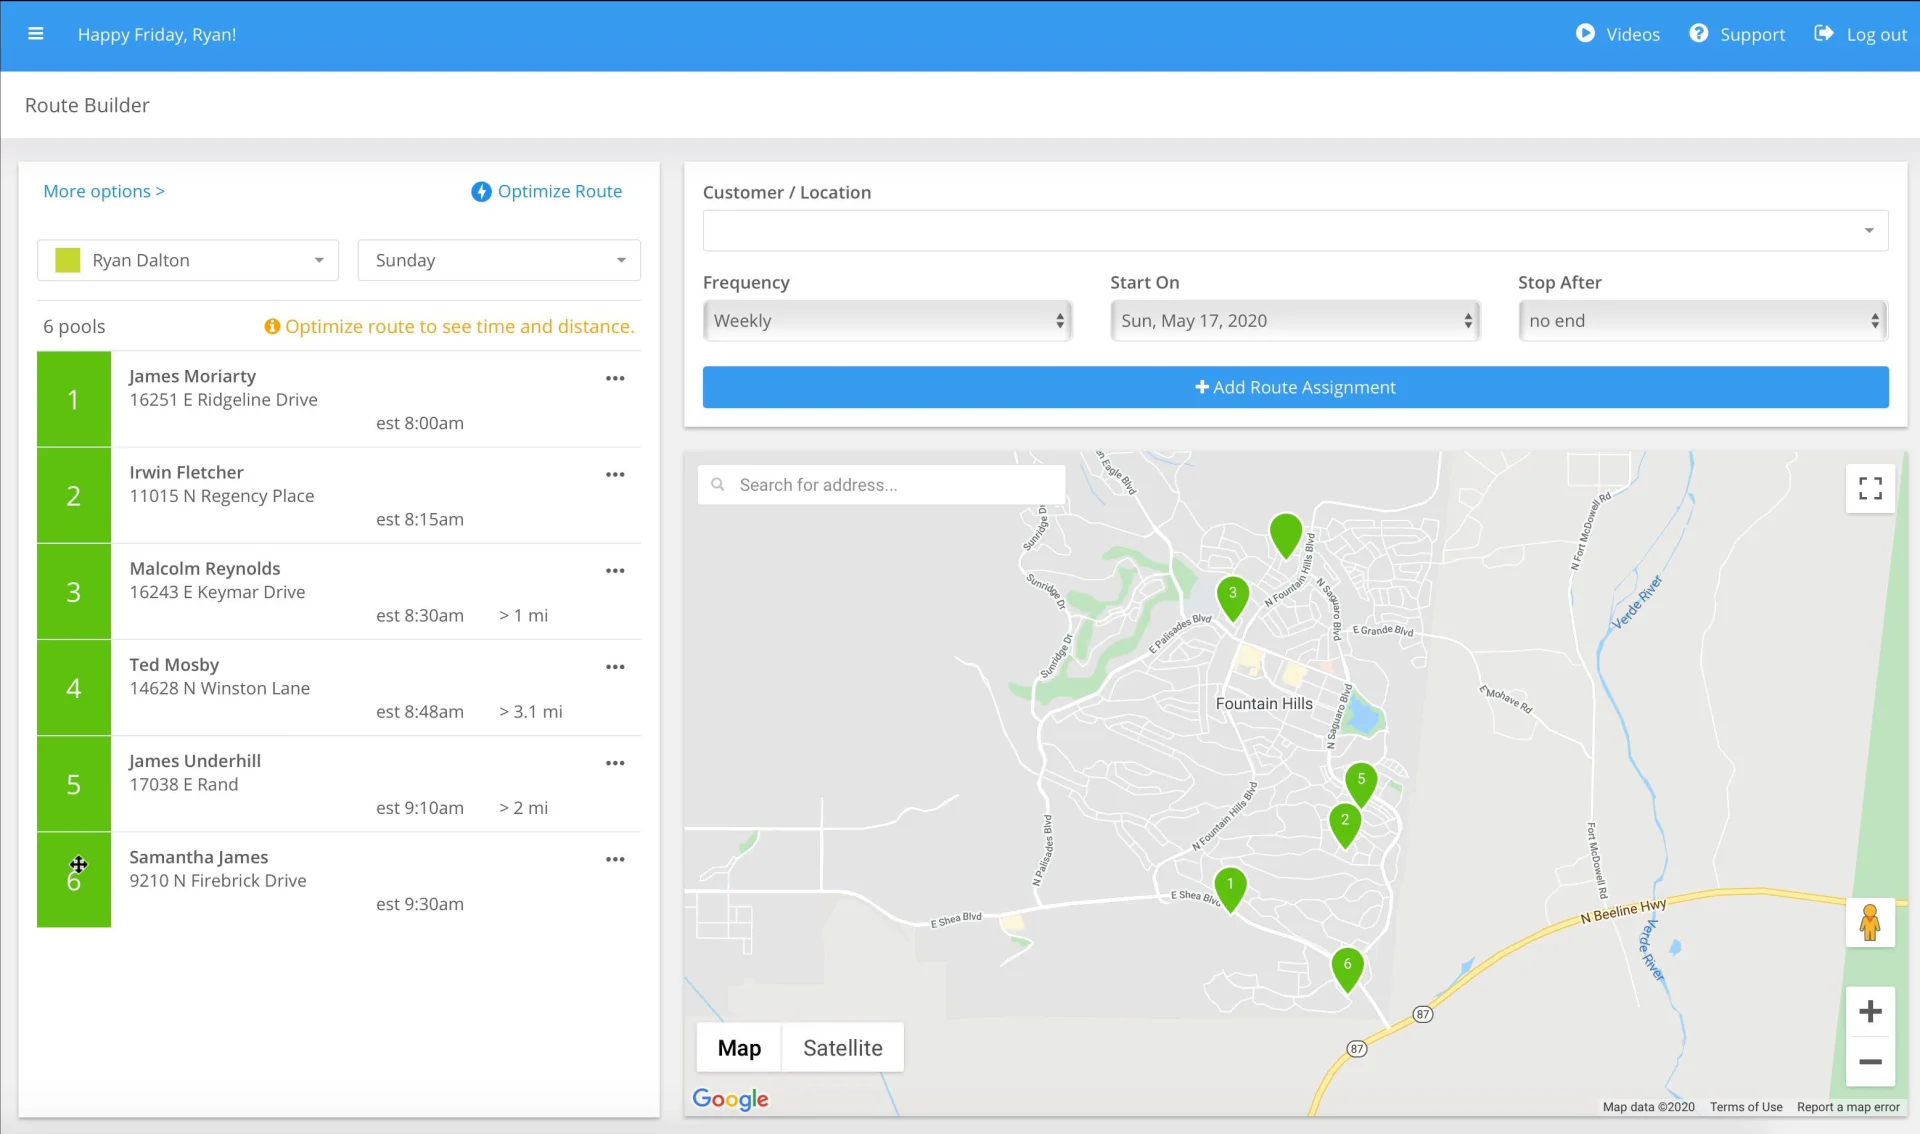Image resolution: width=1920 pixels, height=1134 pixels.
Task: Click the Log out link
Action: [x=1876, y=34]
